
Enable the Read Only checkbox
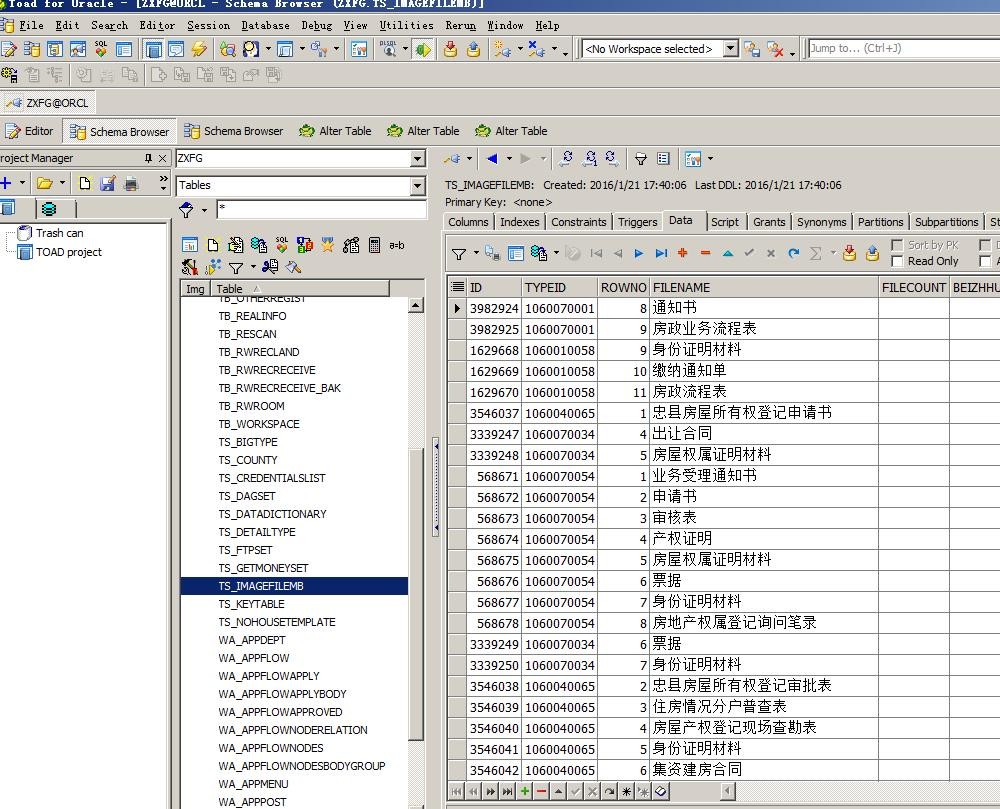pos(897,261)
